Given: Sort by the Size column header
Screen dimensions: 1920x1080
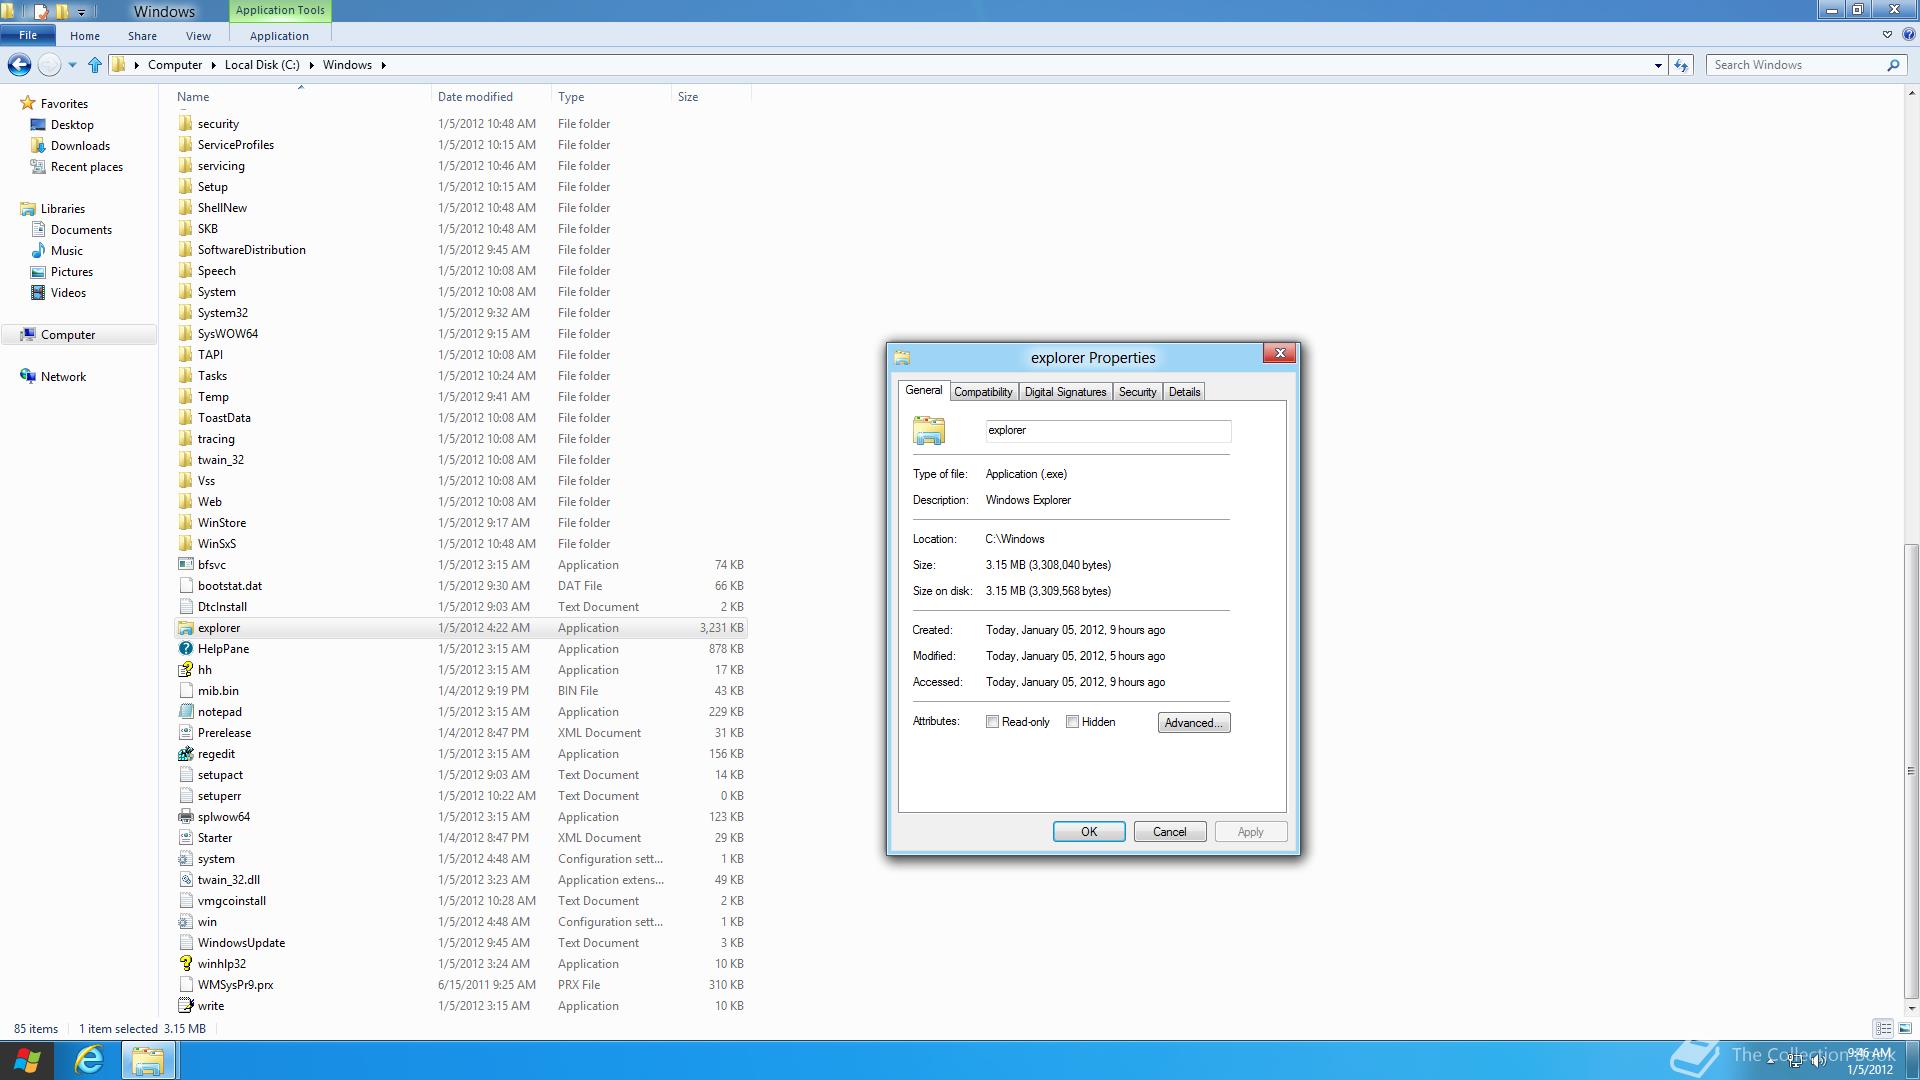Looking at the screenshot, I should click(x=711, y=97).
